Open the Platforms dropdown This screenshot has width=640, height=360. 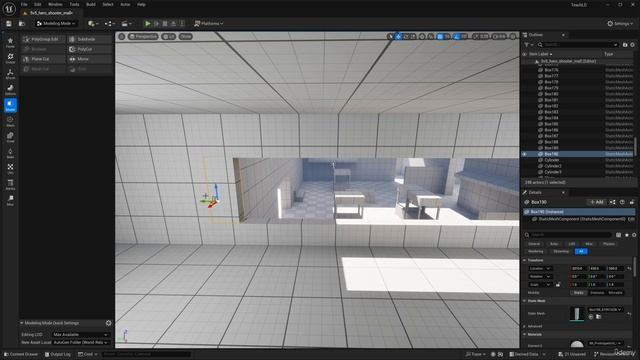tap(209, 24)
